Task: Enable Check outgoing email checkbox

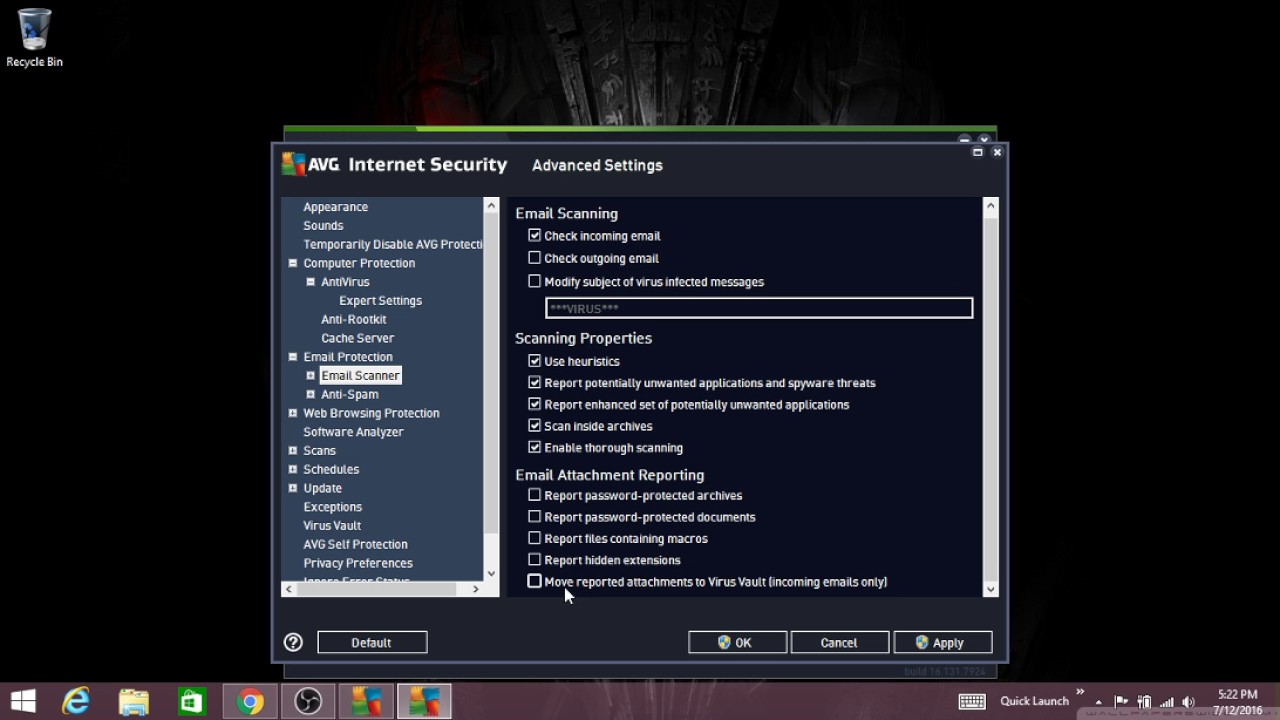Action: [x=534, y=258]
